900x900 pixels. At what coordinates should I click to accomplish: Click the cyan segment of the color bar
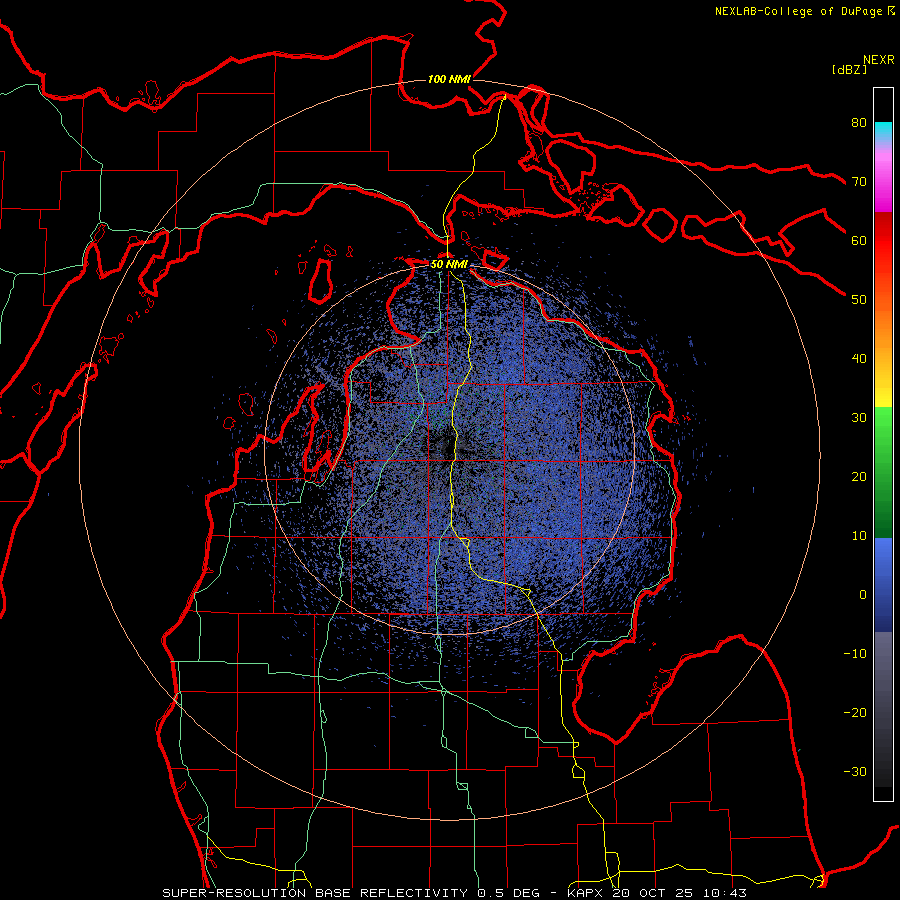coord(883,132)
